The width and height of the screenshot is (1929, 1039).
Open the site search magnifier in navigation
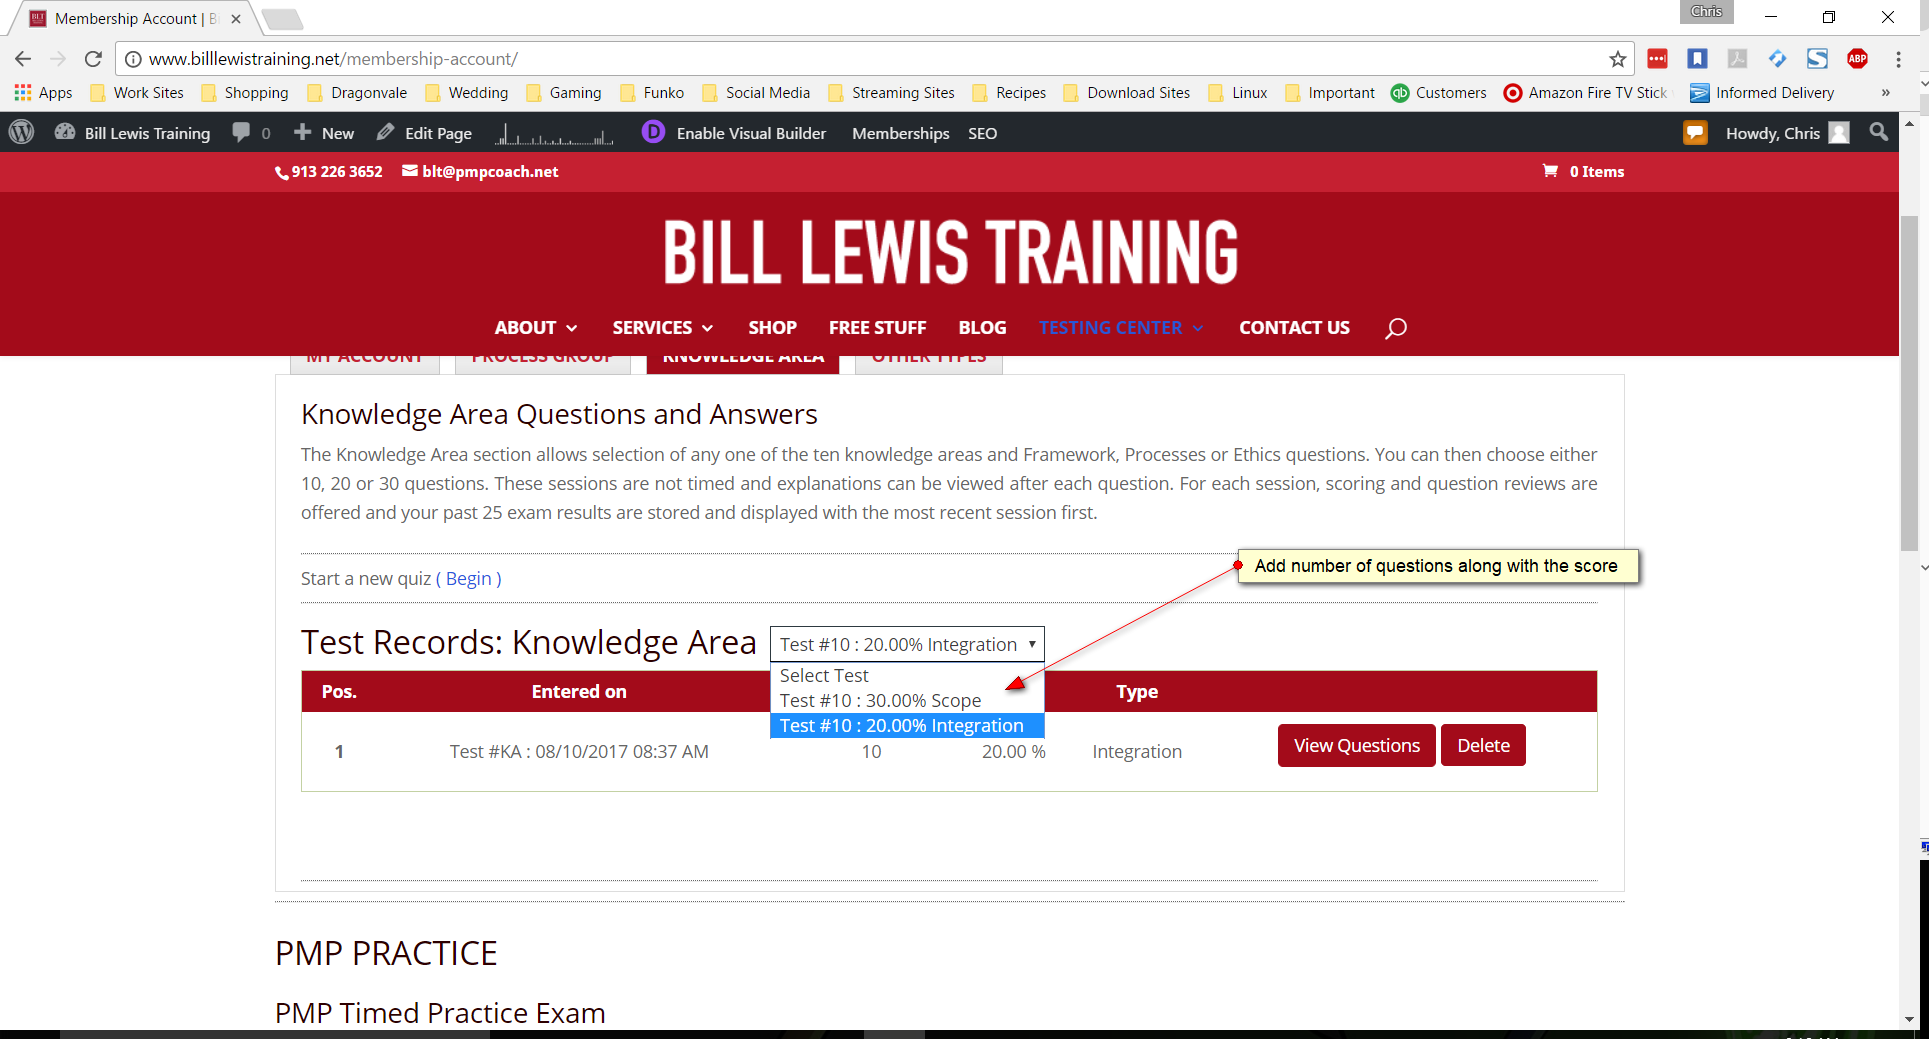coord(1396,328)
